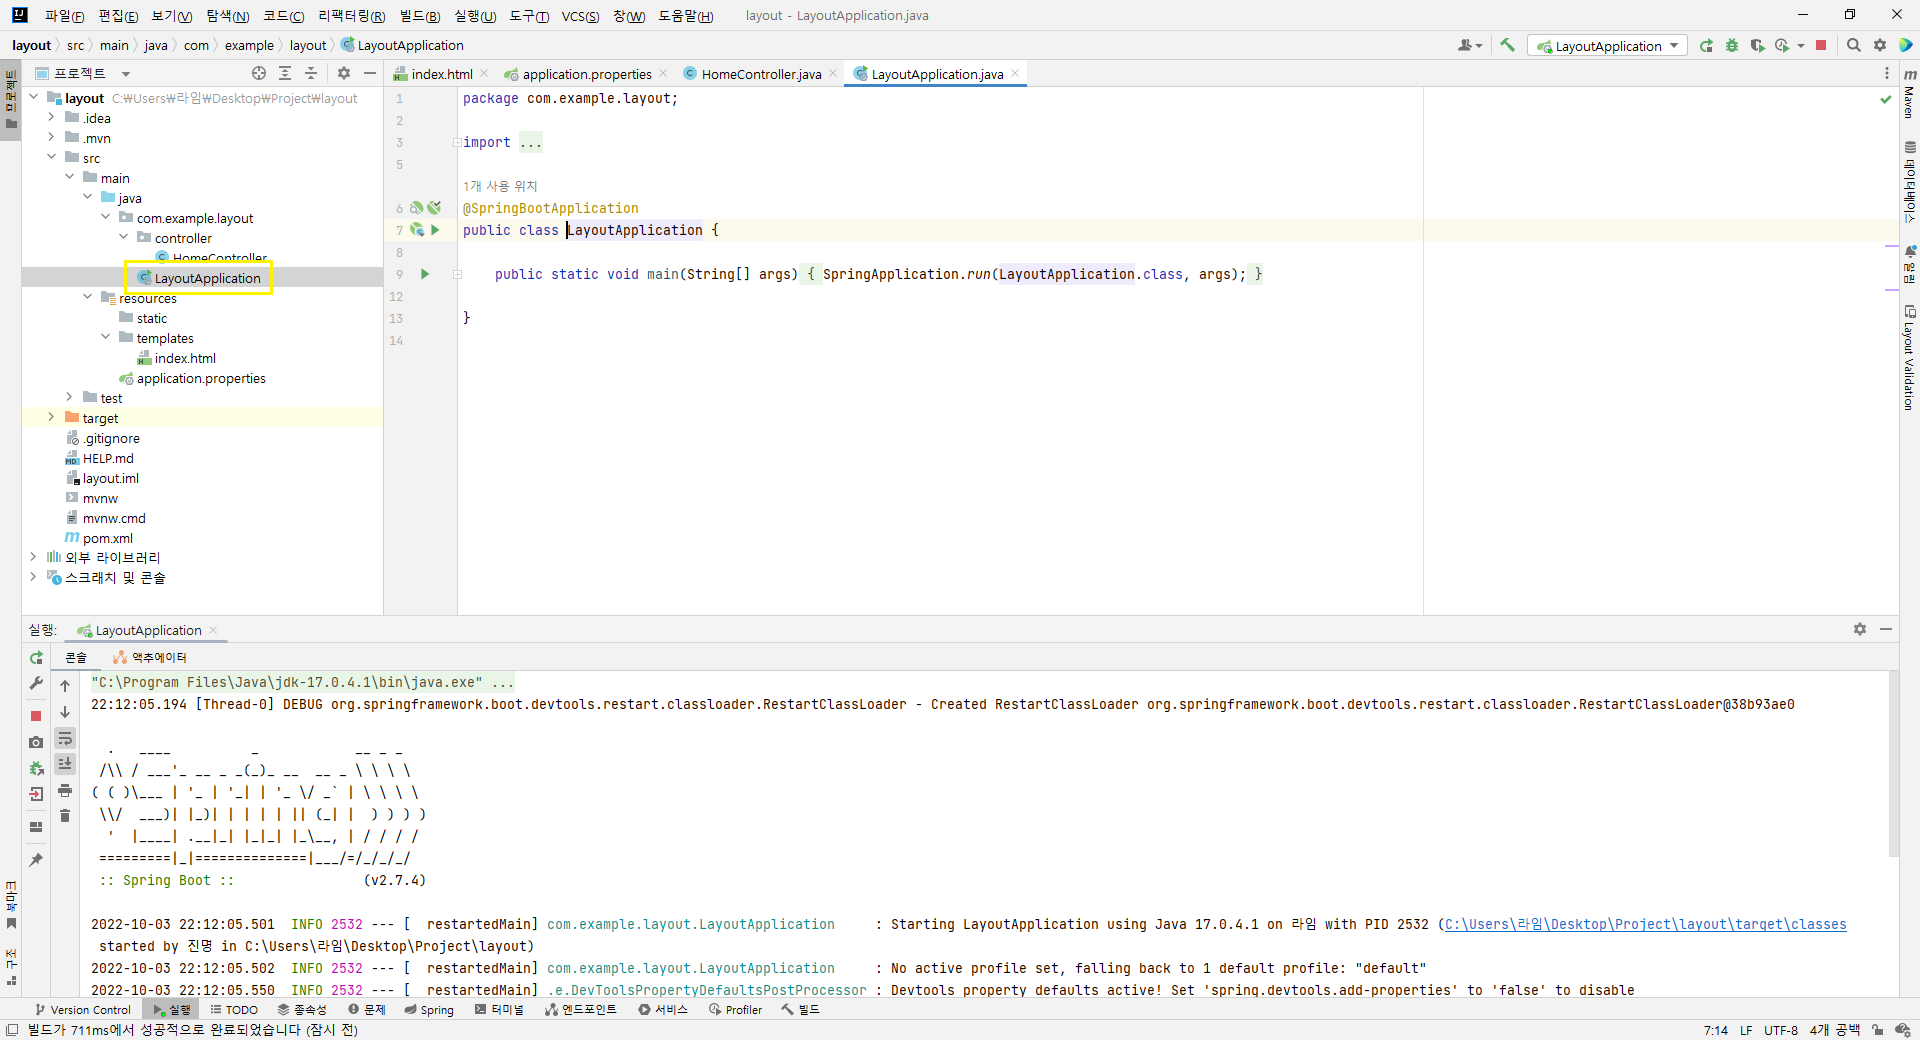The width and height of the screenshot is (1920, 1040).
Task: Click UTF-8 encoding in status bar
Action: point(1780,1030)
